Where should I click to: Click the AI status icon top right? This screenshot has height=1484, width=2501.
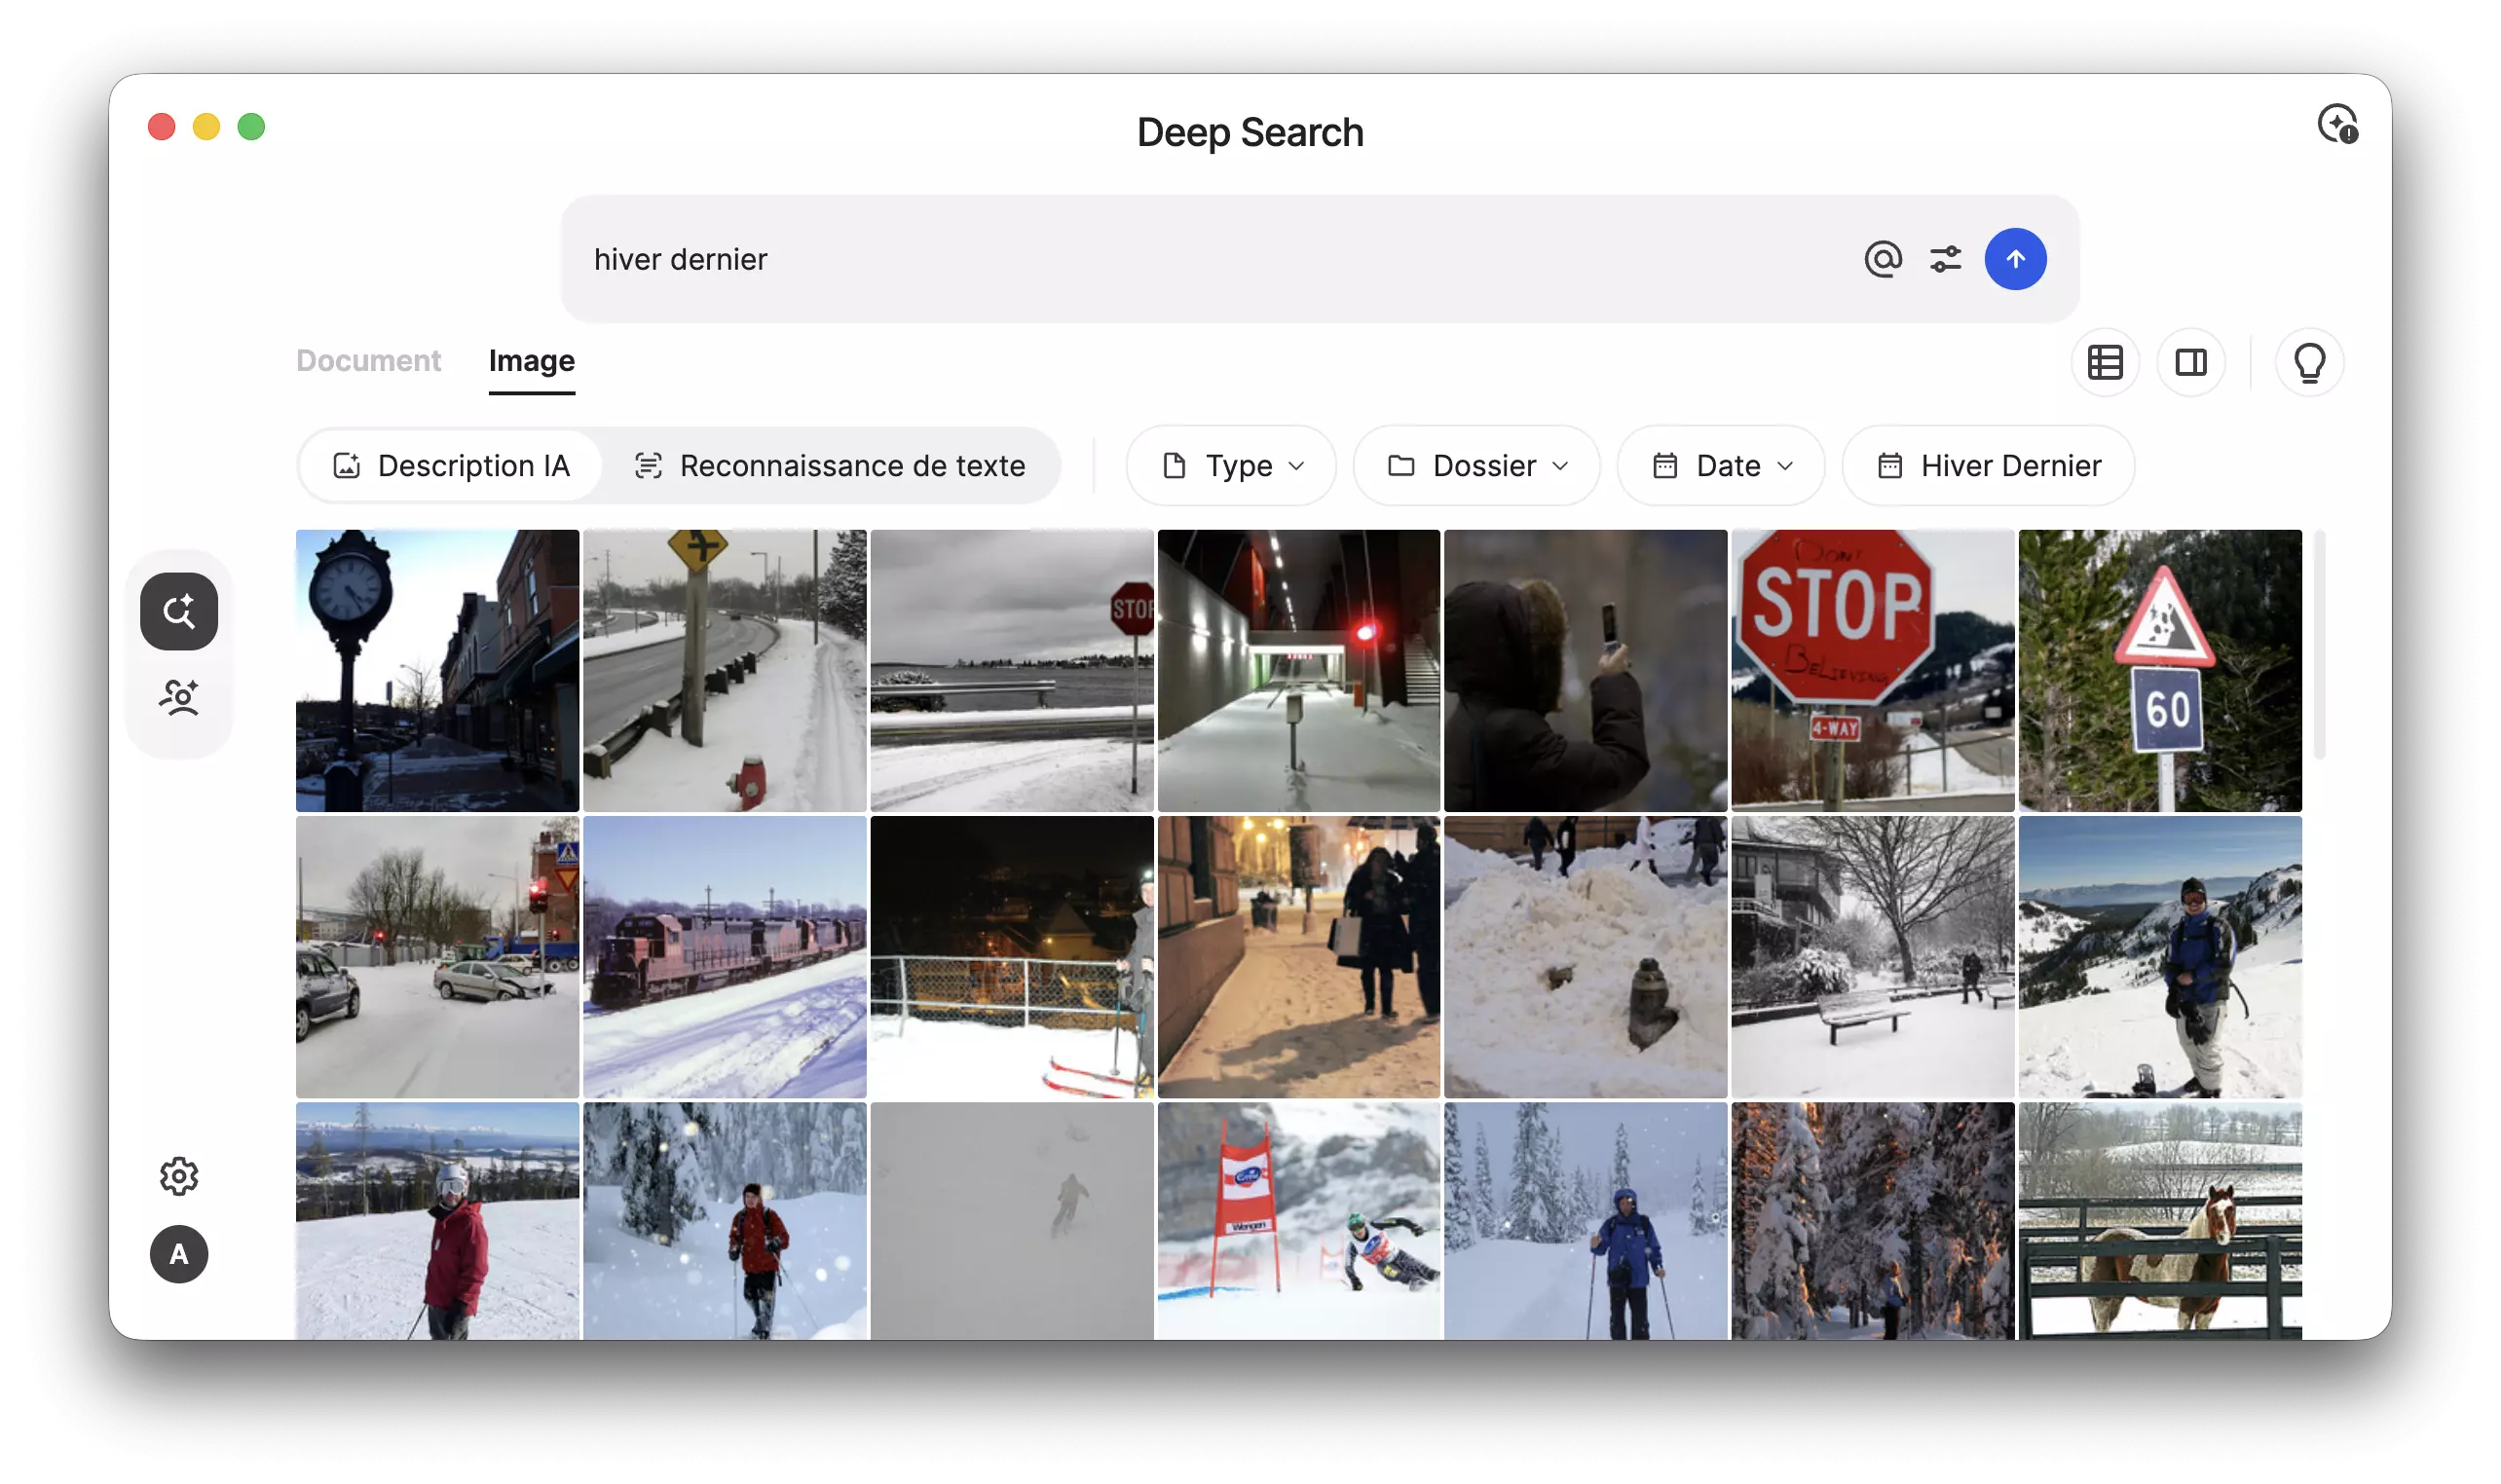(x=2337, y=125)
